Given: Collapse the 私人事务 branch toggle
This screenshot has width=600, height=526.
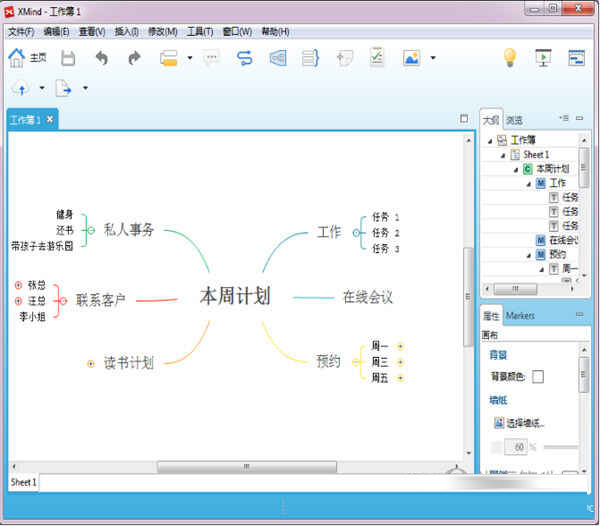Looking at the screenshot, I should (x=90, y=230).
